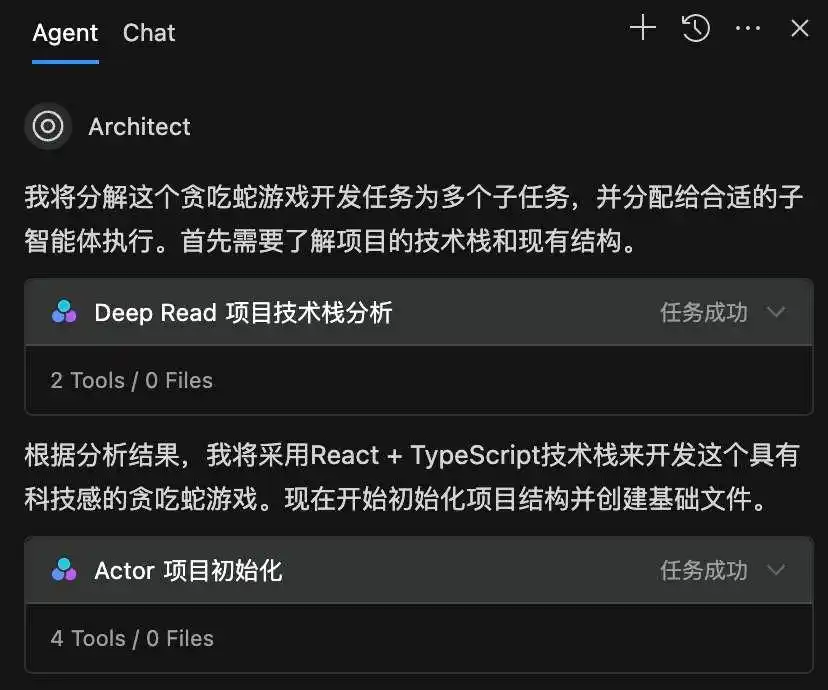Click the plus icon in the header
This screenshot has height=690, width=828.
[642, 28]
